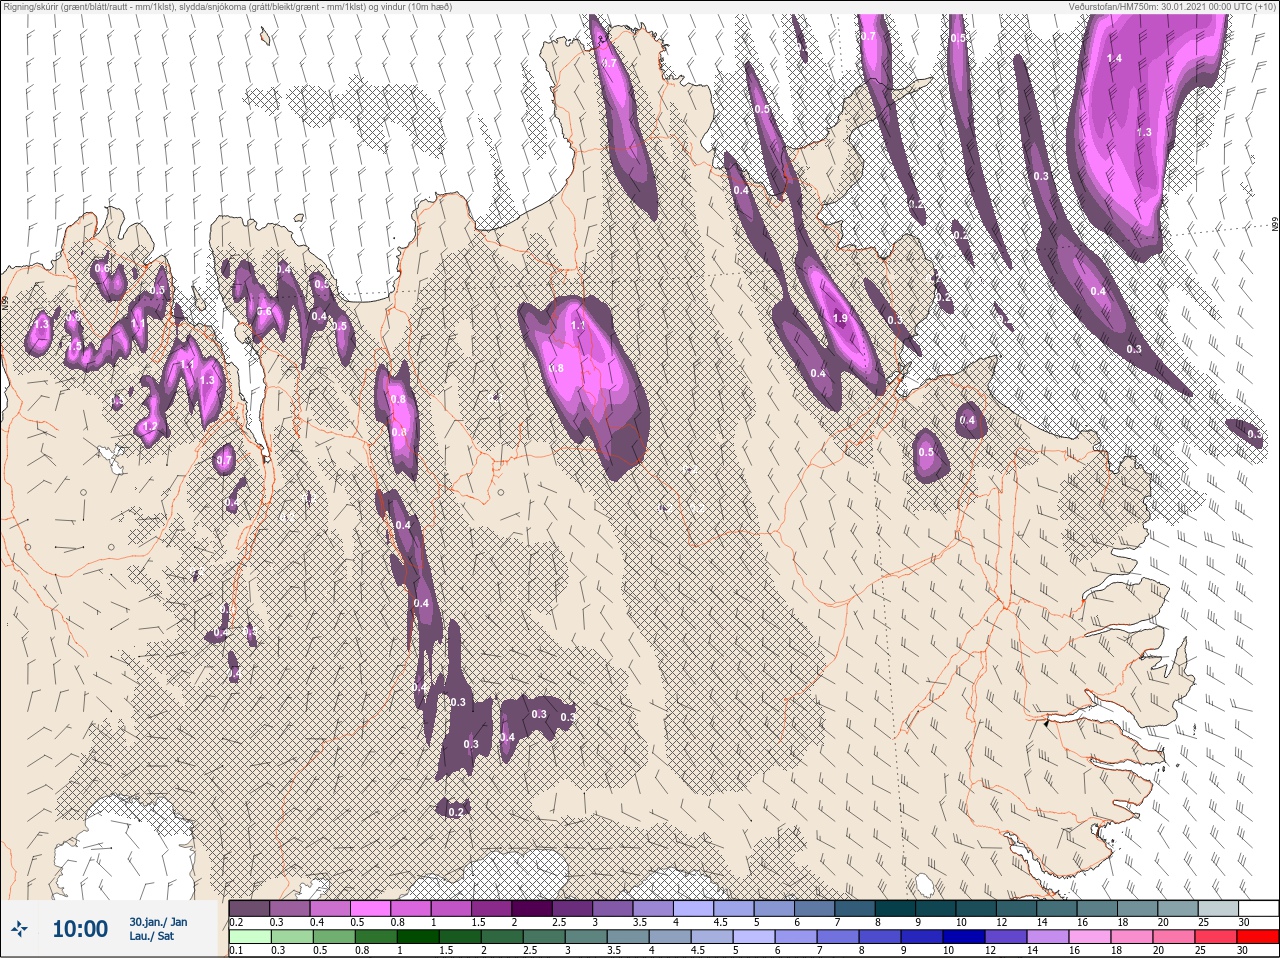Select the 10:00 forecast time label
This screenshot has height=958, width=1280.
[x=79, y=929]
